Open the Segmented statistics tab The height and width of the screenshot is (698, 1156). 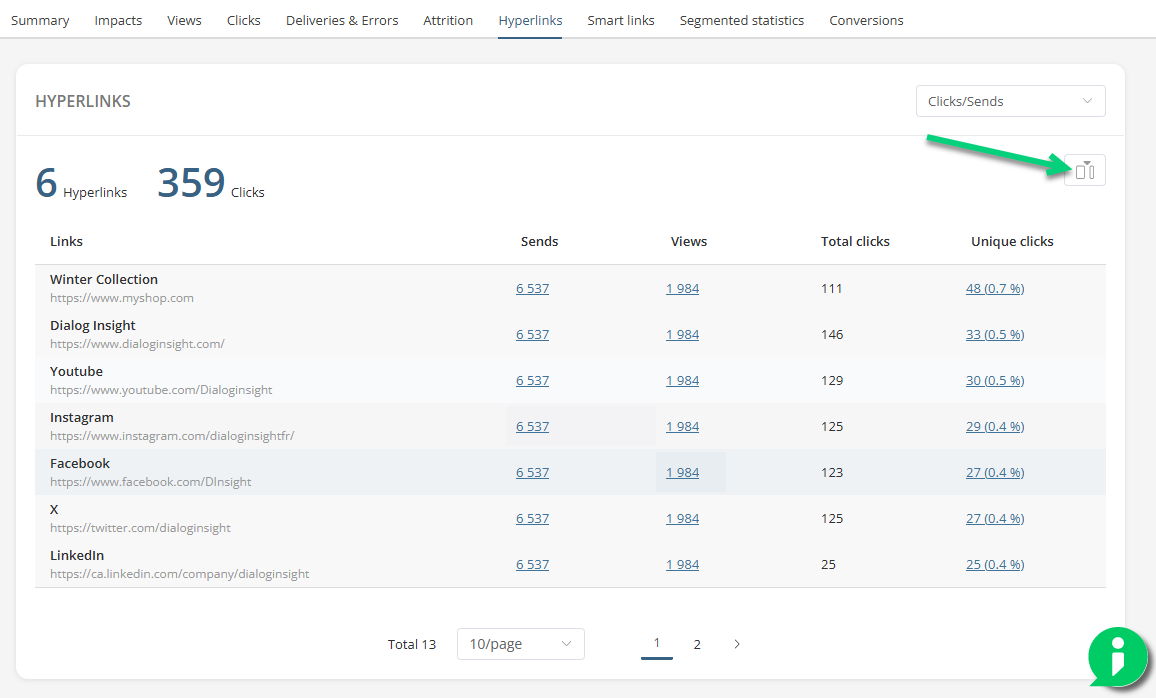pyautogui.click(x=742, y=21)
